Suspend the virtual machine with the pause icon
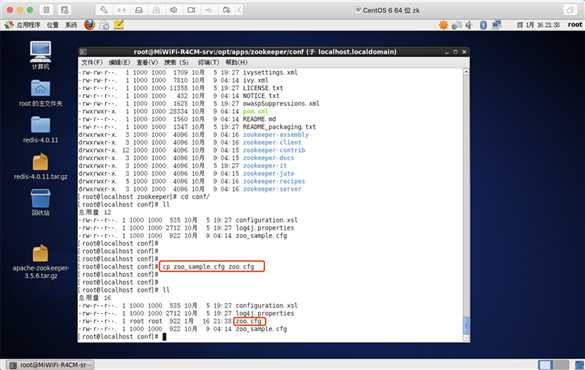Image resolution: width=585 pixels, height=370 pixels. tap(46, 10)
